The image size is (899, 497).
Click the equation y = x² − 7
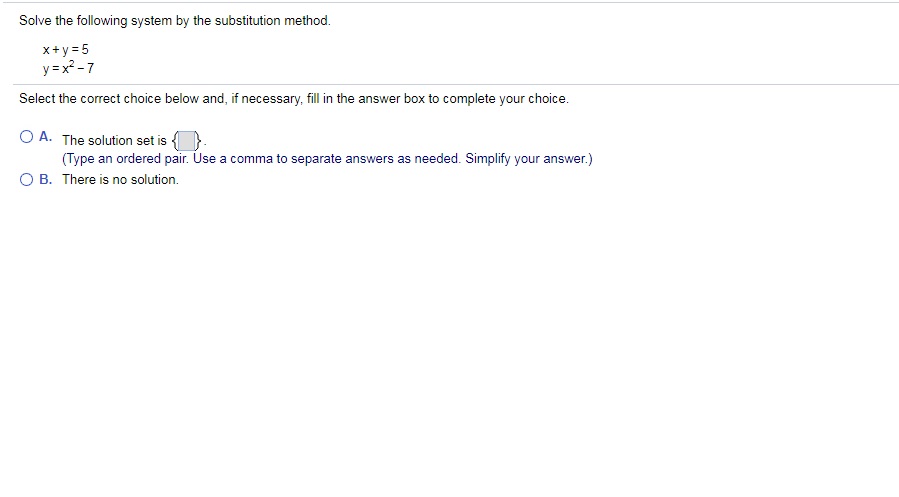pyautogui.click(x=68, y=68)
